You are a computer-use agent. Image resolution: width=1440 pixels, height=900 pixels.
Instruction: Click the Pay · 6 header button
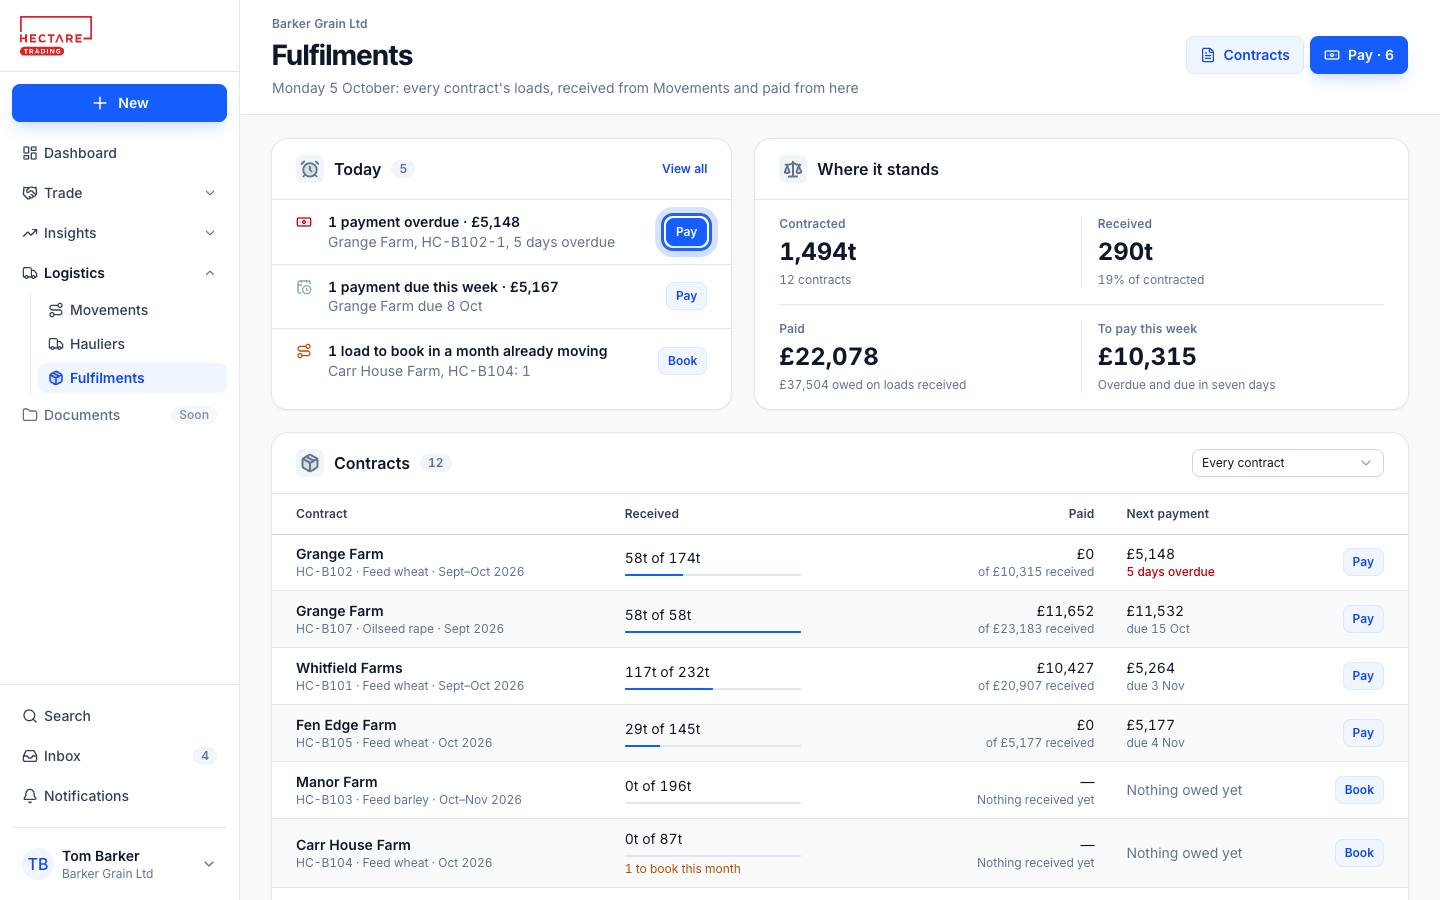click(1359, 55)
